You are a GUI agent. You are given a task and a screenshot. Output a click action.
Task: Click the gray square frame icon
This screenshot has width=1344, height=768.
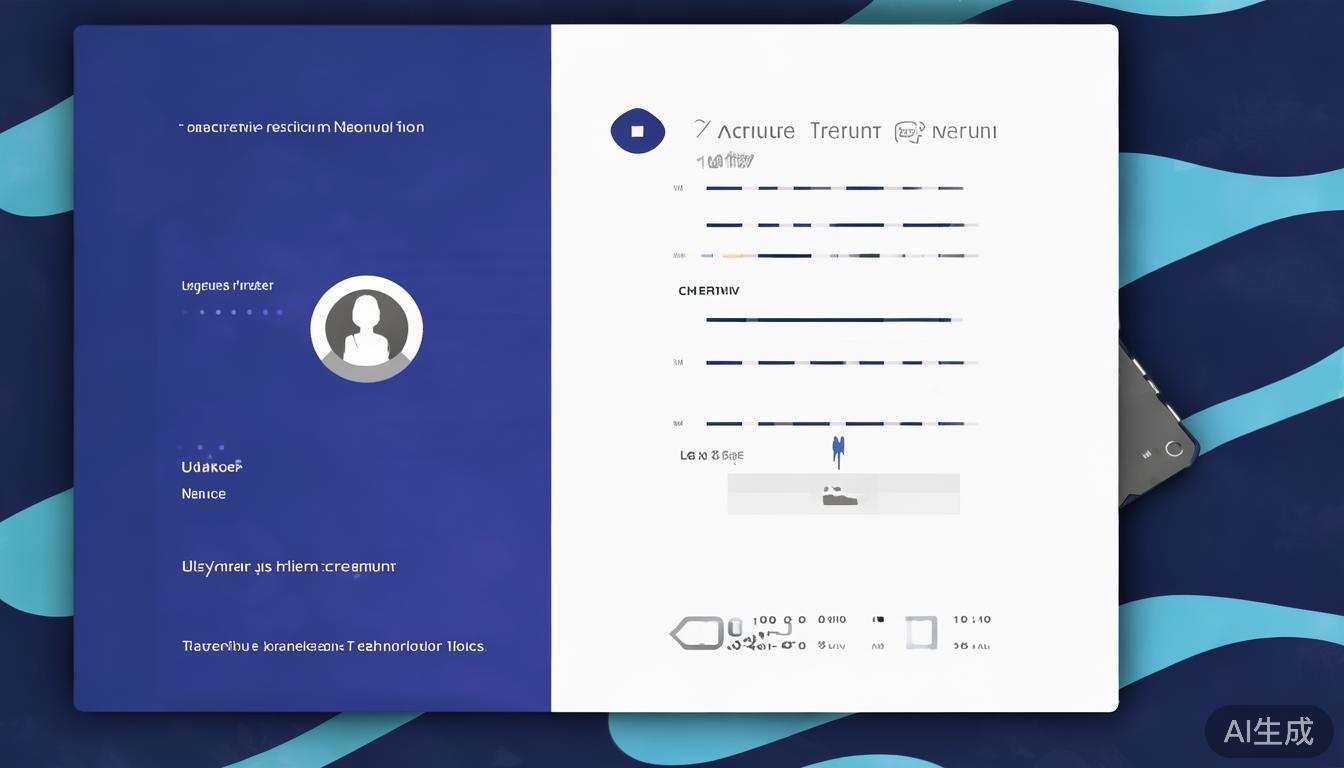point(921,633)
